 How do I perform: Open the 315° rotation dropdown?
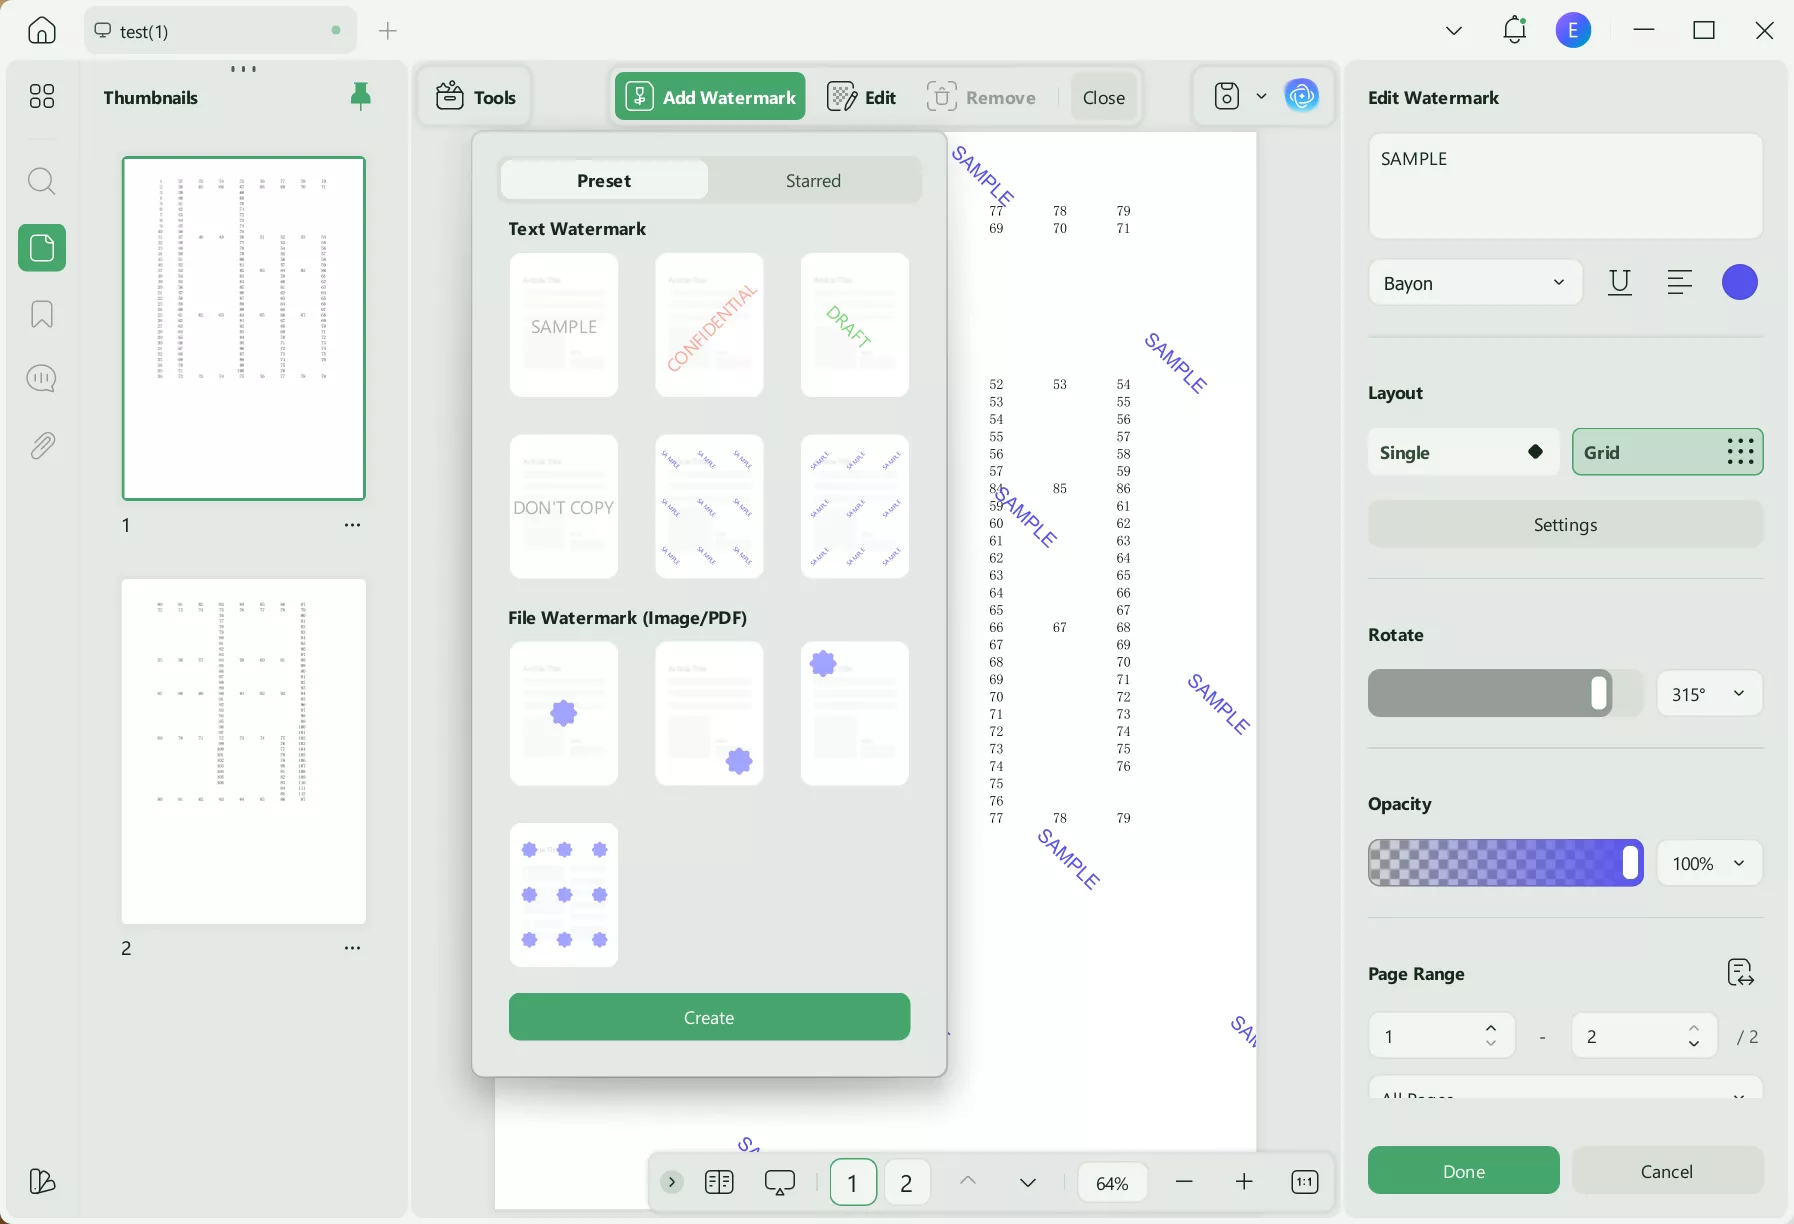pyautogui.click(x=1709, y=694)
